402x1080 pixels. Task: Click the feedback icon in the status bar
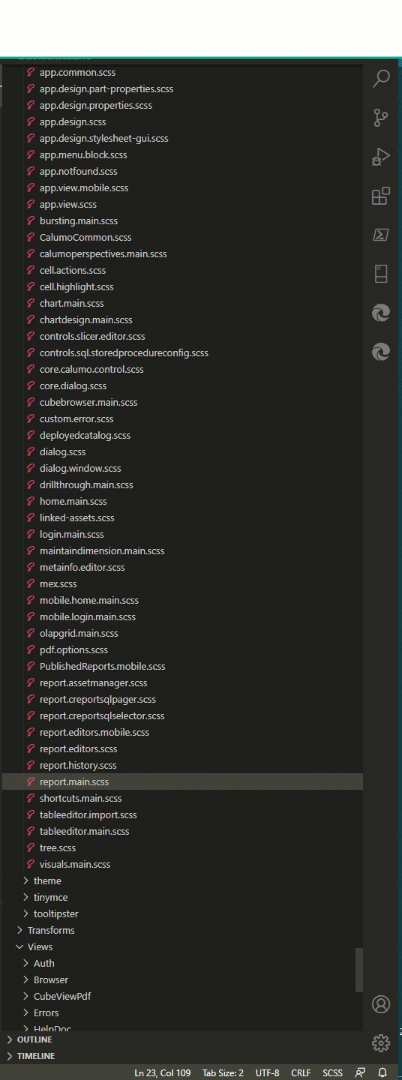click(360, 1072)
